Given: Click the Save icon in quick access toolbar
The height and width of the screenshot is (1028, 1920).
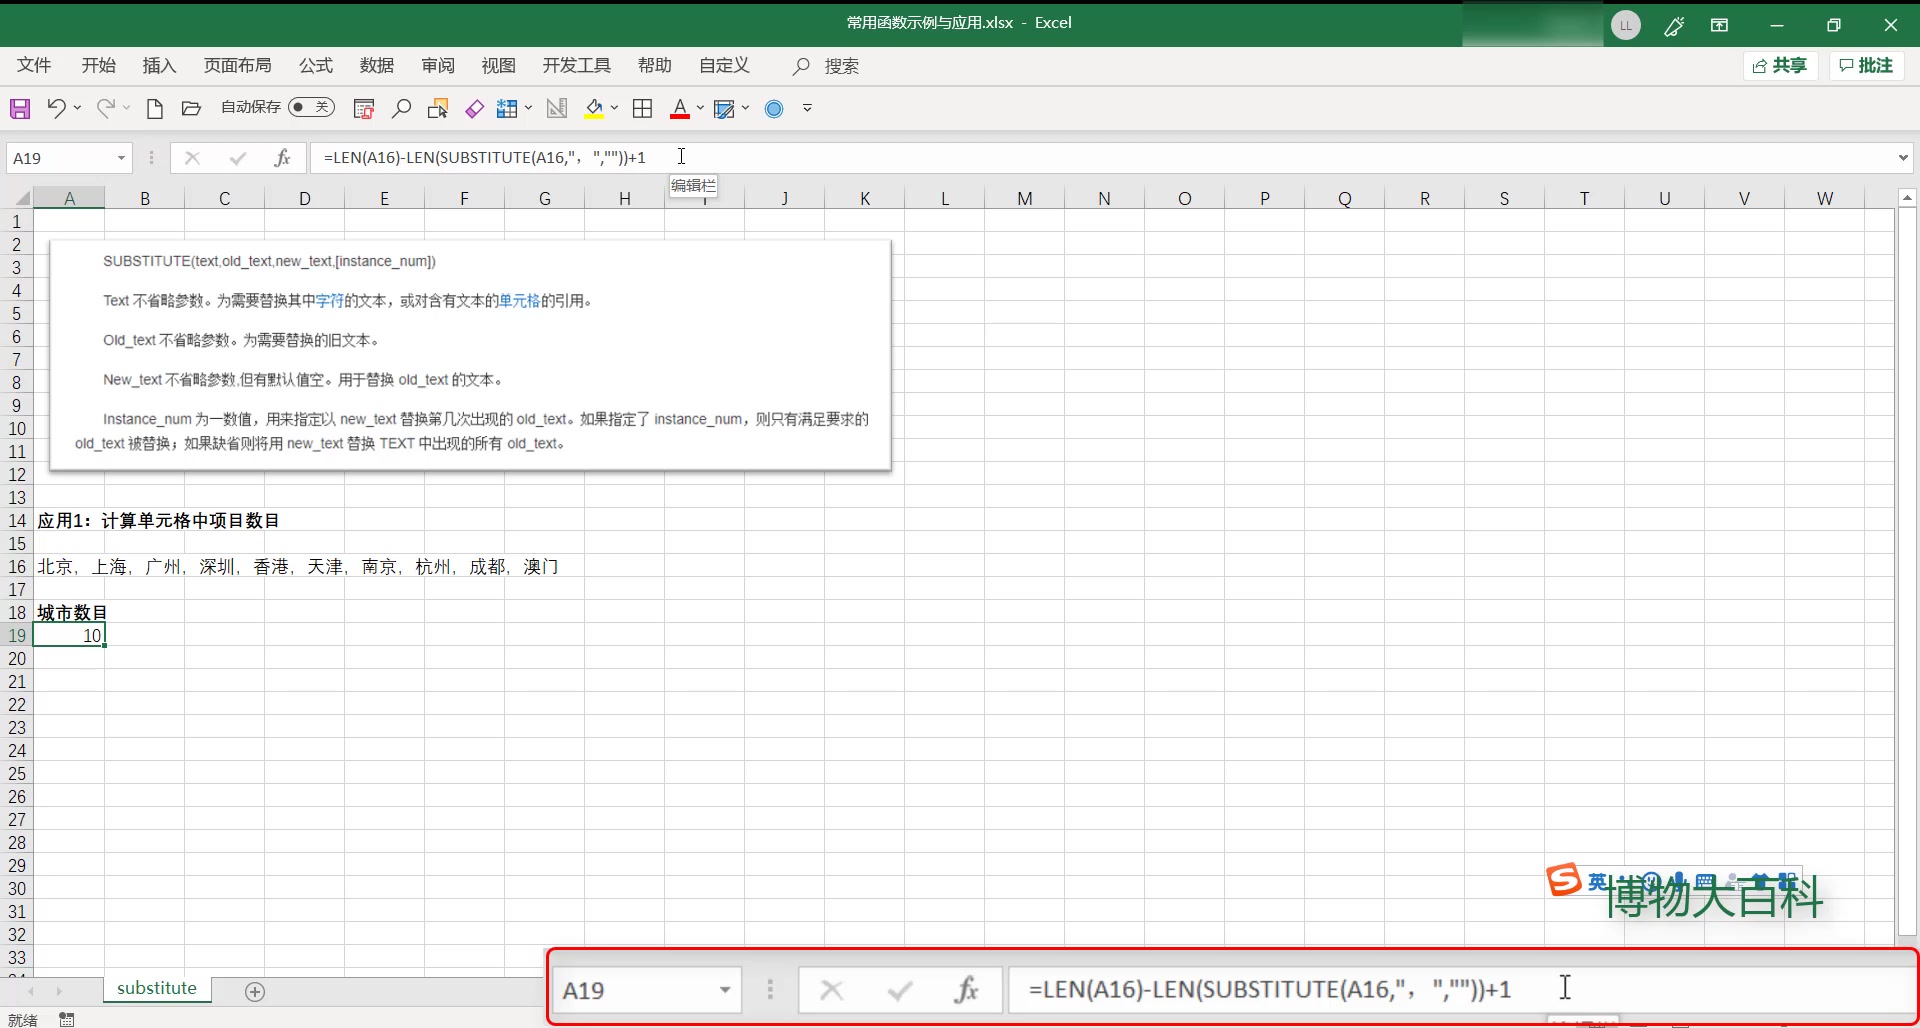Looking at the screenshot, I should point(20,108).
